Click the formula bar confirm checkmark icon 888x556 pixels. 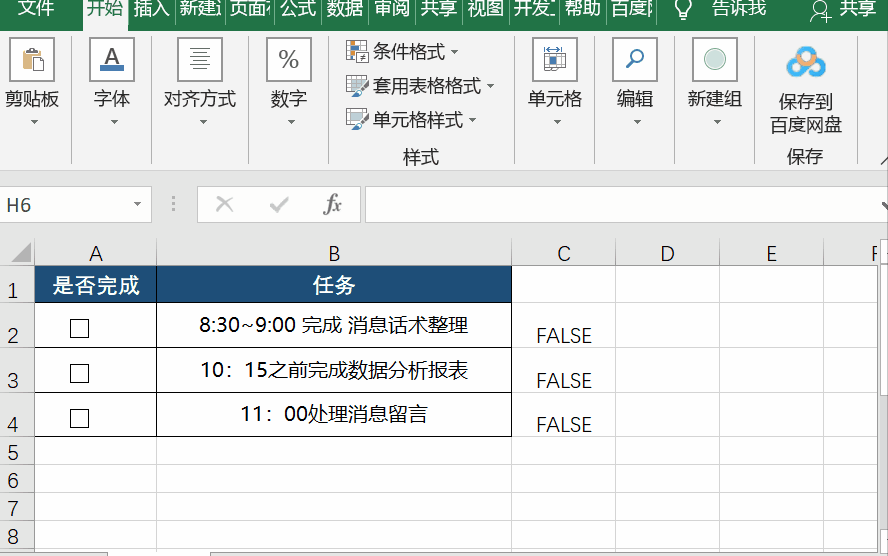click(279, 204)
